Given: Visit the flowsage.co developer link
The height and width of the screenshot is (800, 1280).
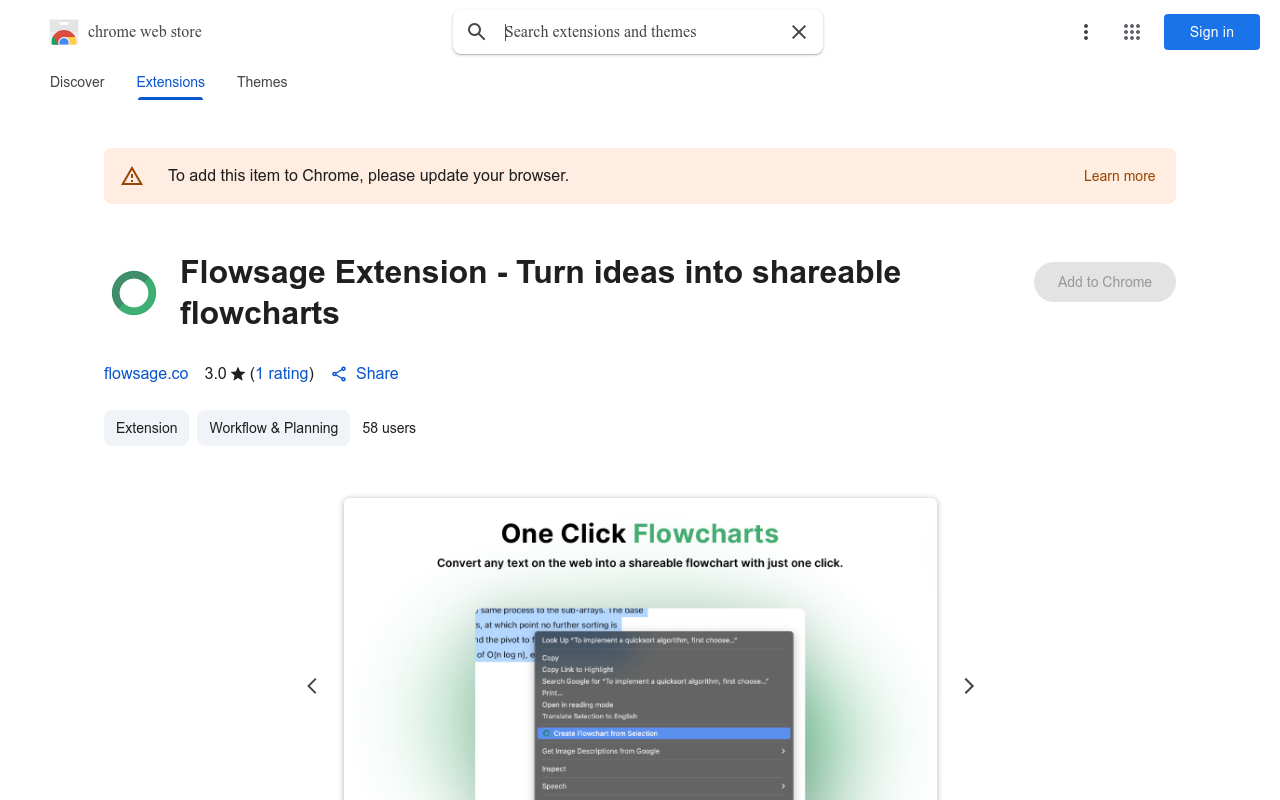Looking at the screenshot, I should tap(146, 373).
